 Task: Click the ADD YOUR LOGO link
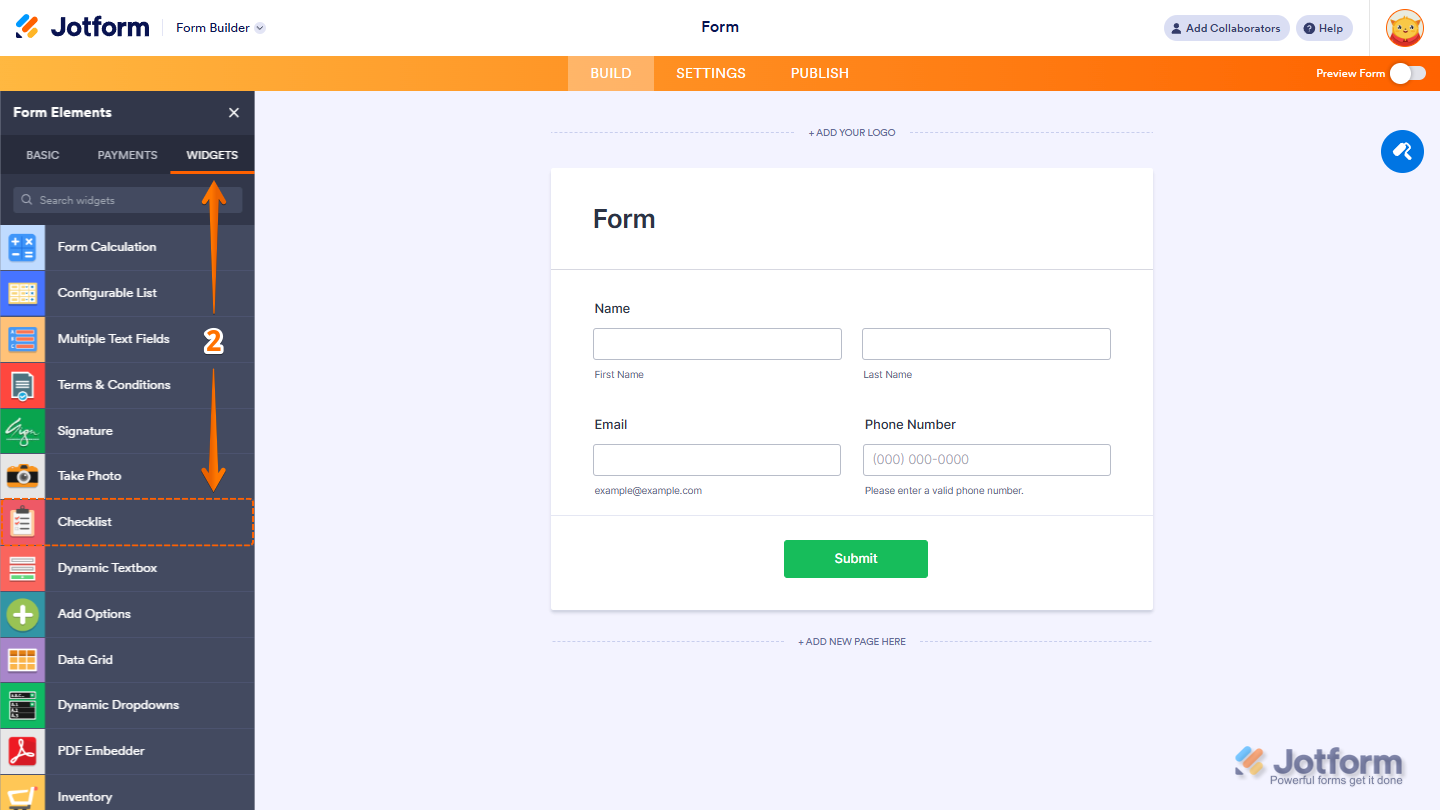tap(851, 131)
